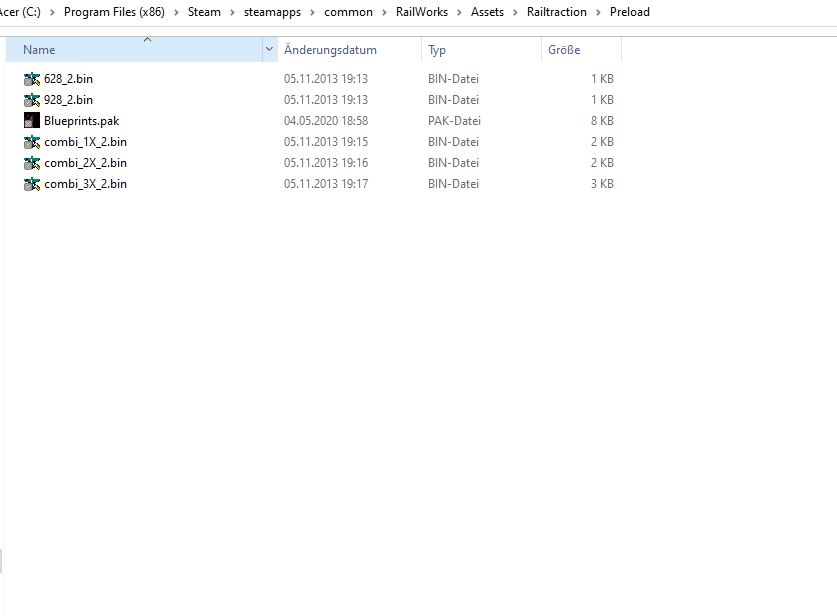Click the combi_2X_2.bin file name
Viewport: 837px width, 616px height.
pyautogui.click(x=85, y=163)
